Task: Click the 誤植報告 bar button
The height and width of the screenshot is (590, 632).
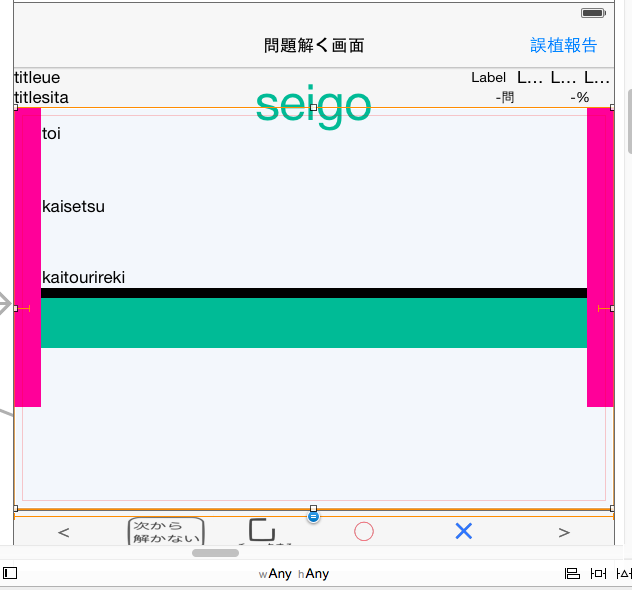Action: tap(563, 45)
